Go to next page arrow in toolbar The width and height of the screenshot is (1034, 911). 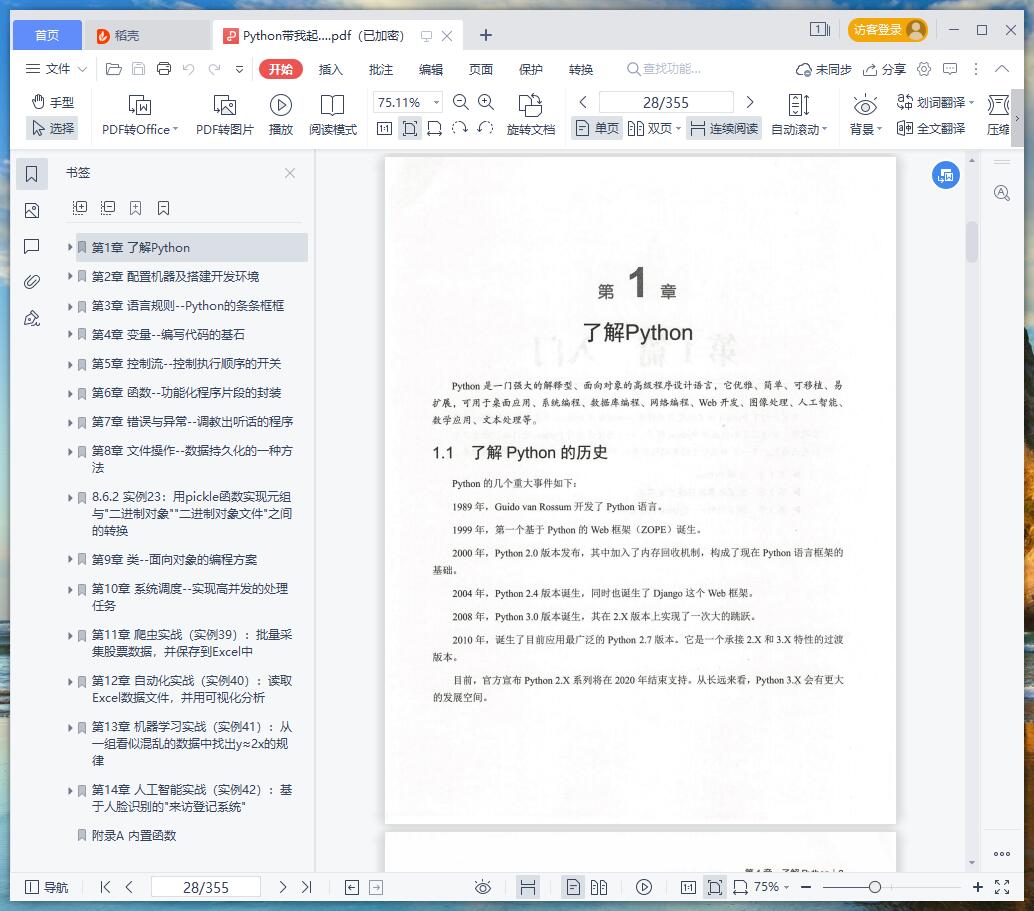pos(750,102)
